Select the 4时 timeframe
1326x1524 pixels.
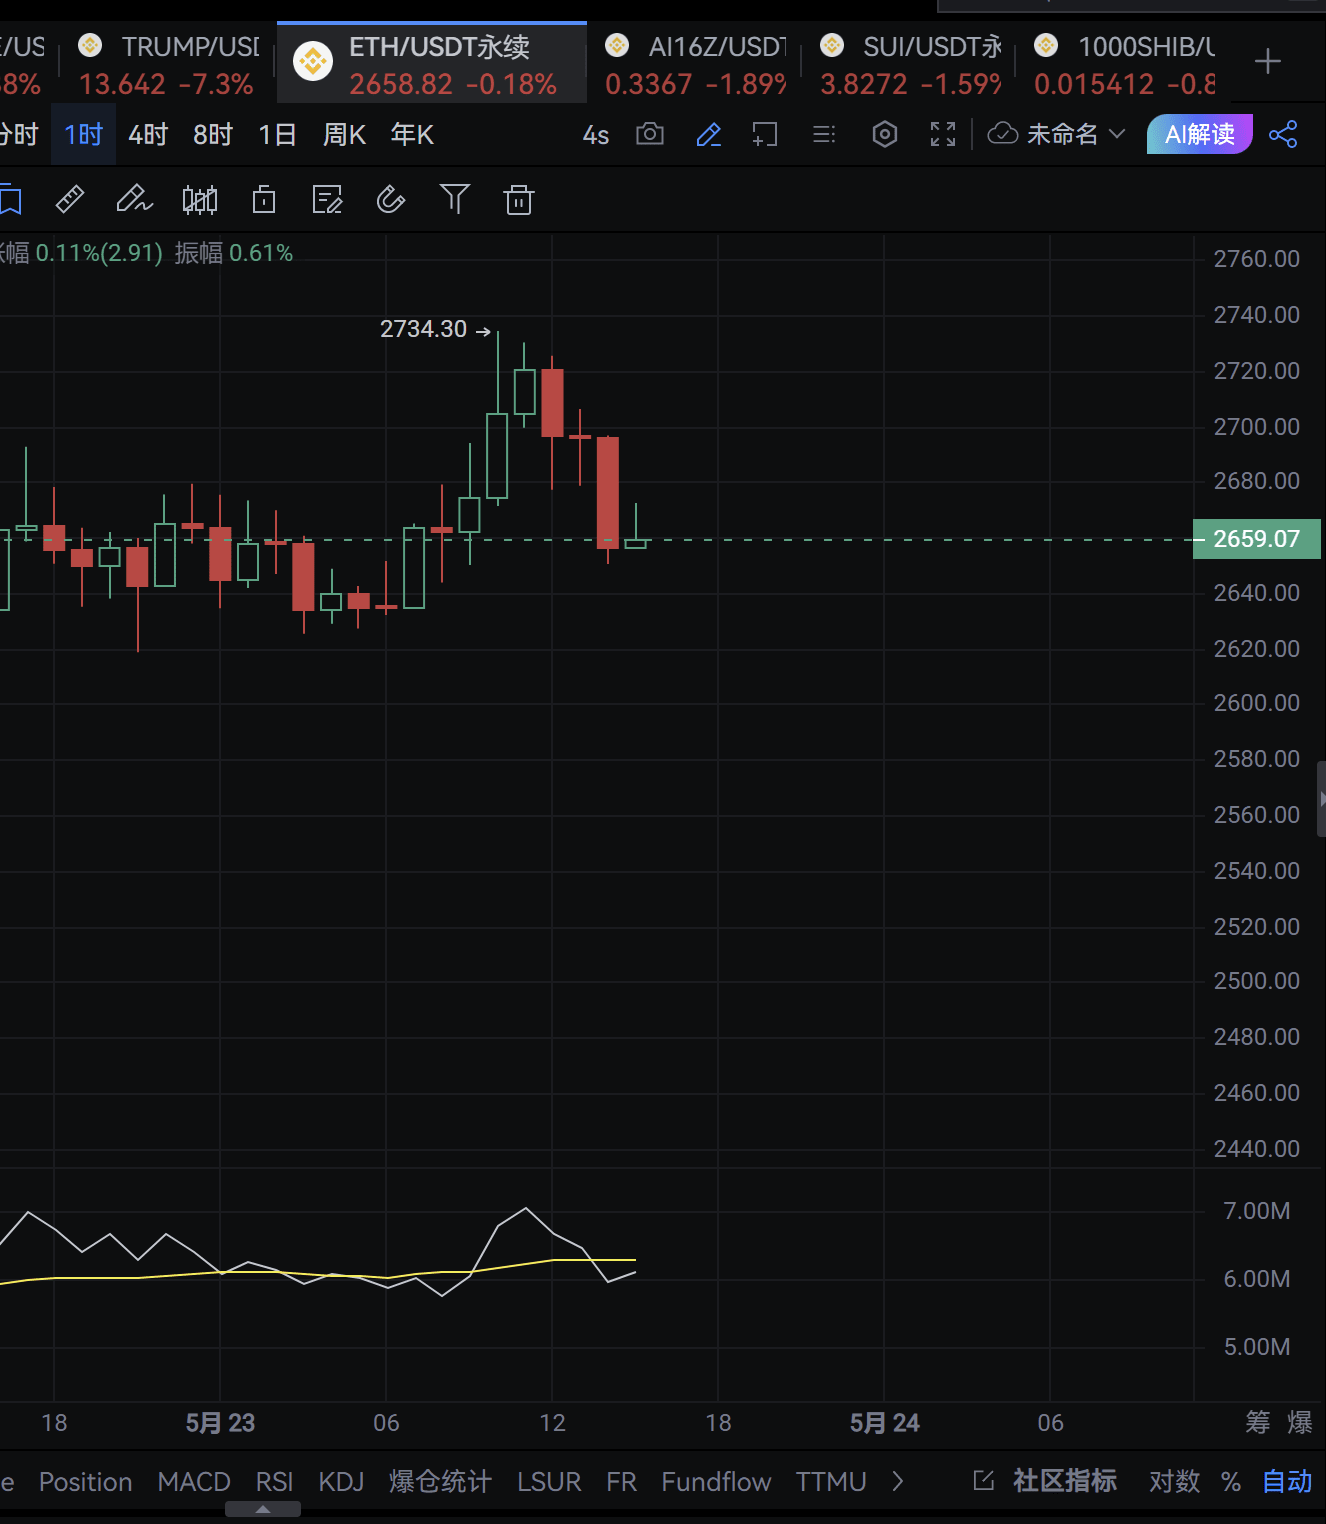pos(147,134)
